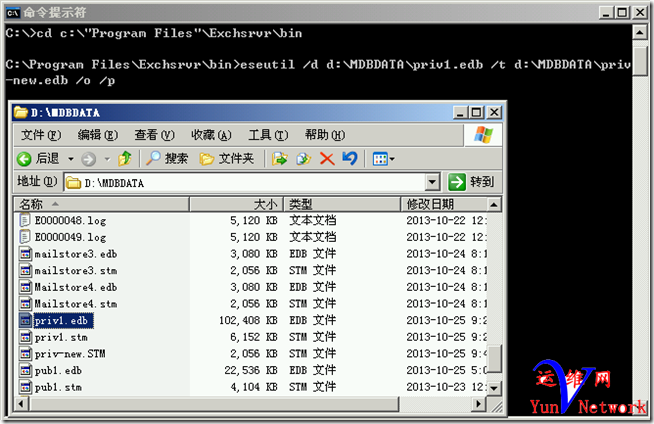Click the Copy To folder icon
654x424 pixels.
(x=303, y=159)
